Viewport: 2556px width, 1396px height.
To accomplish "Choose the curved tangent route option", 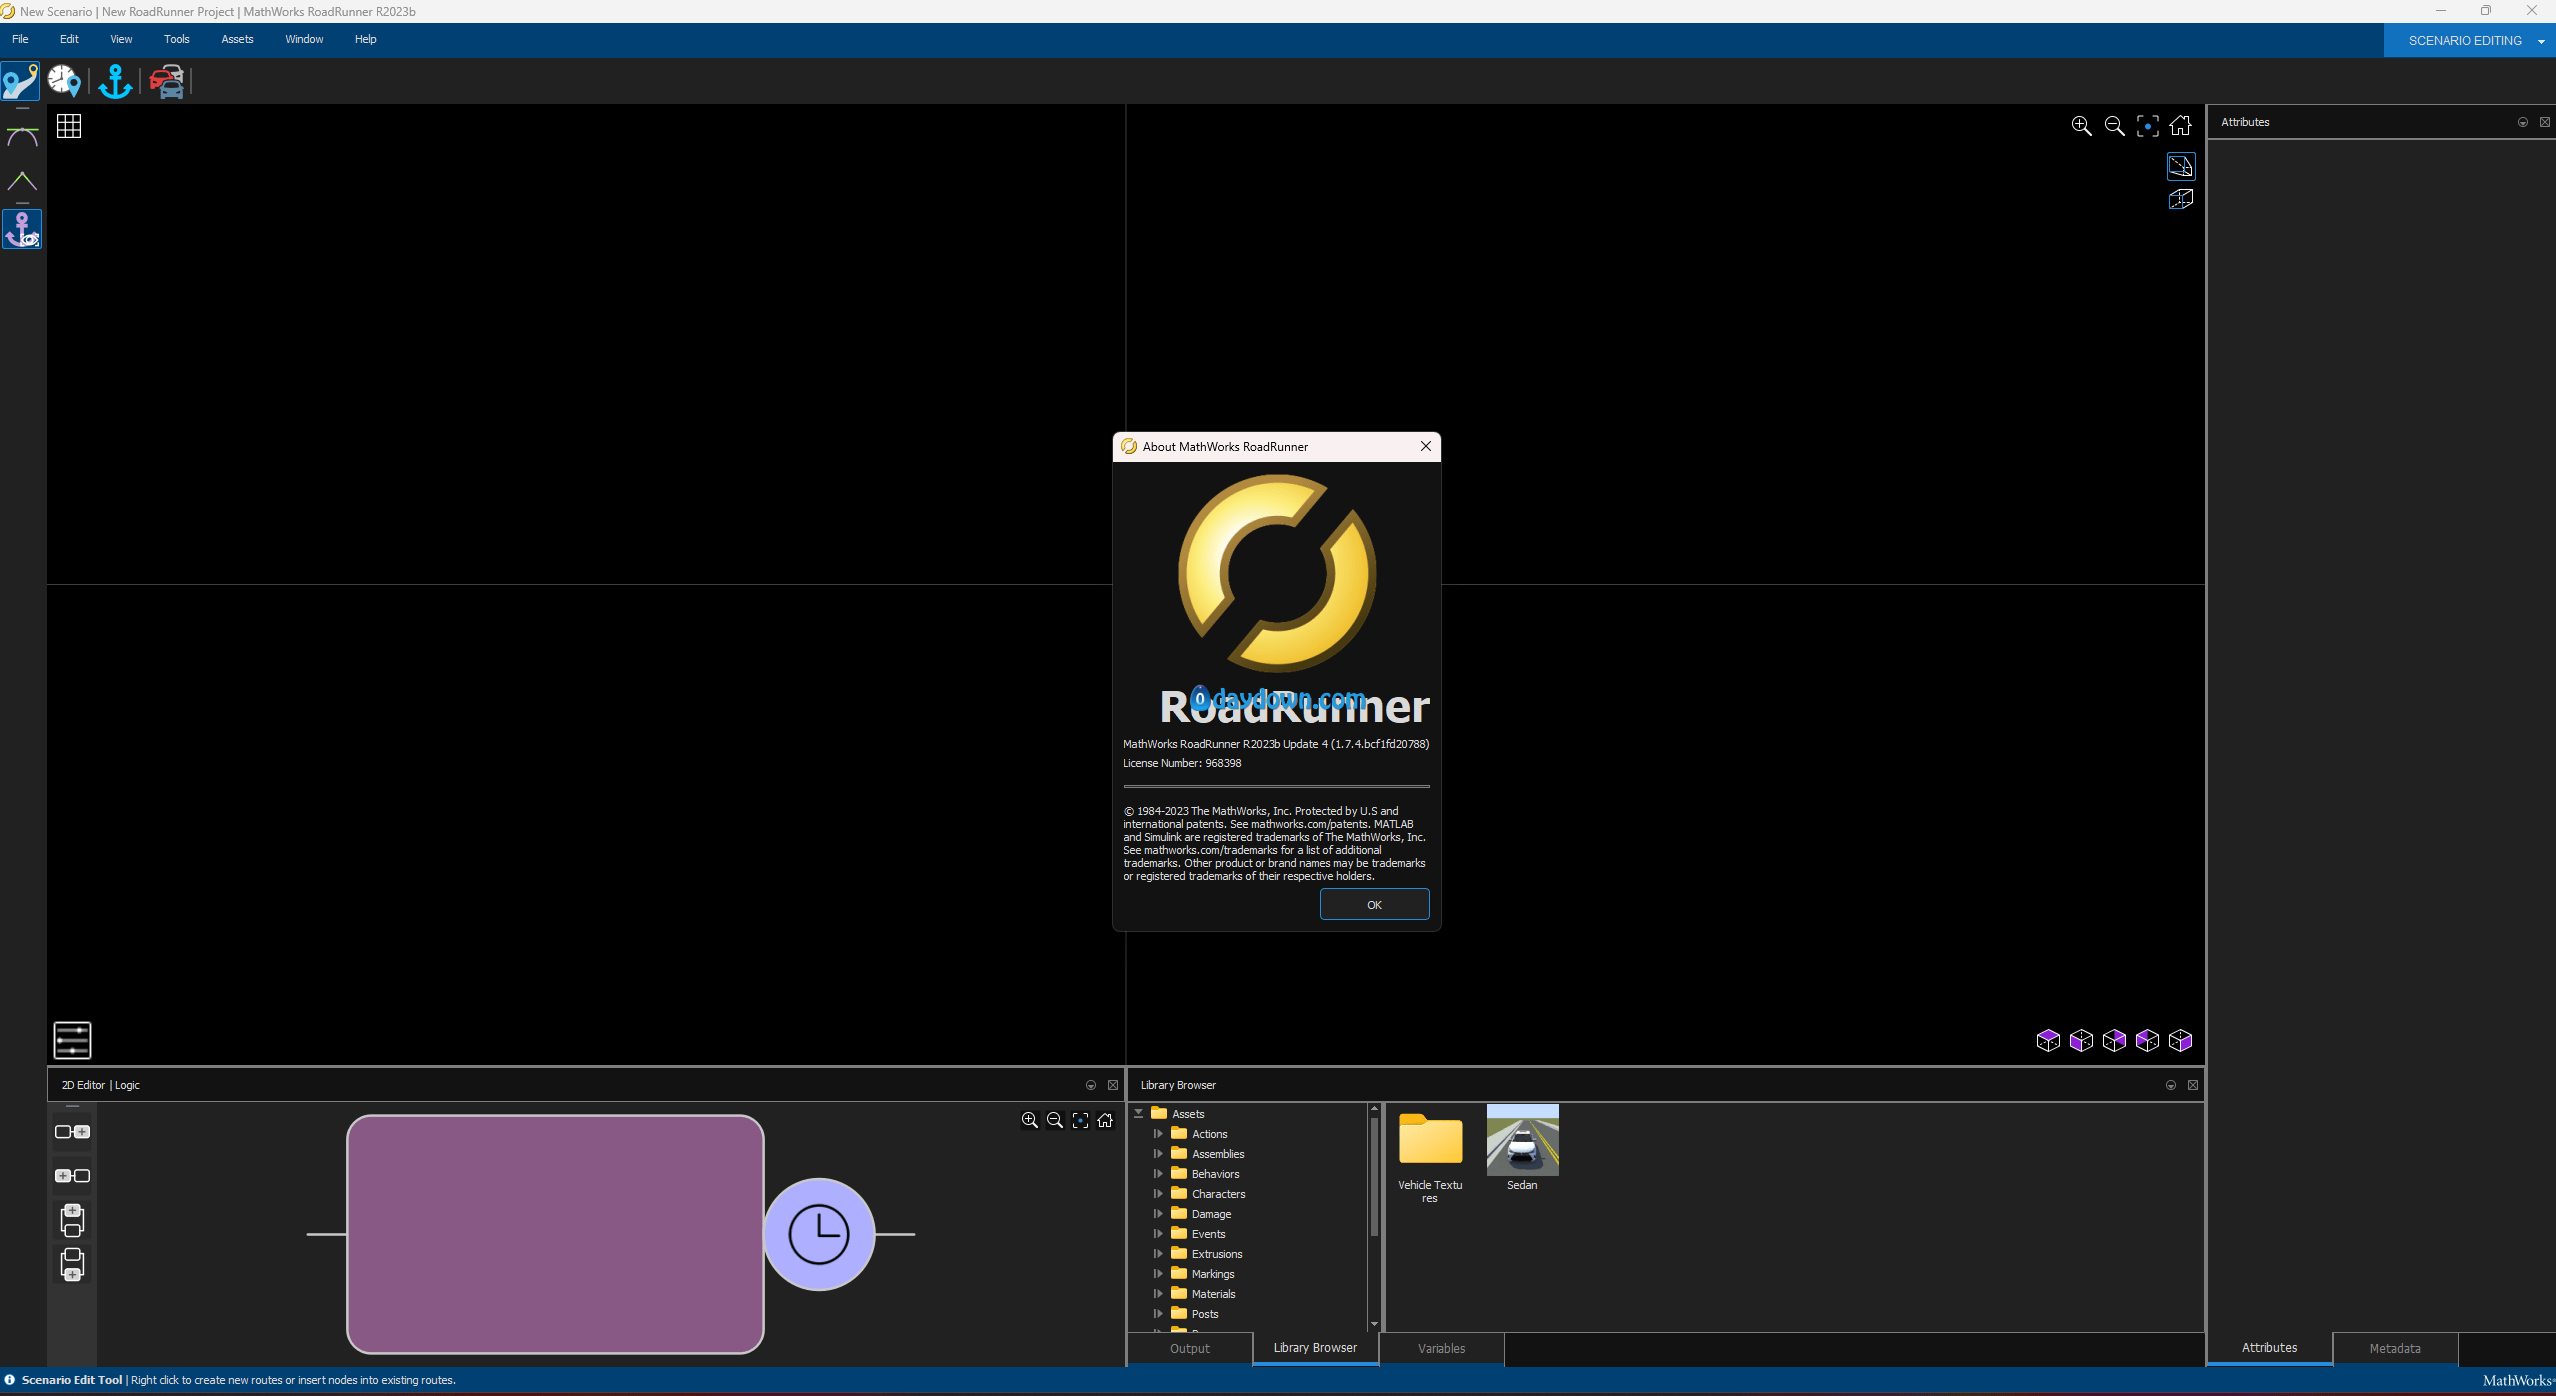I will 22,137.
